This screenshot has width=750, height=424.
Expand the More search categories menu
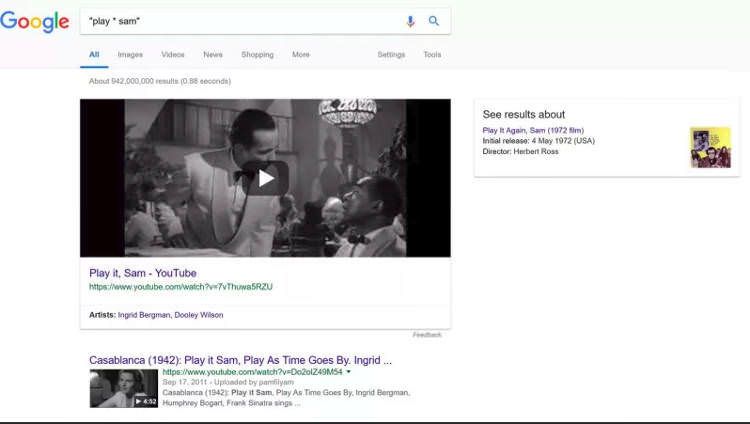301,55
